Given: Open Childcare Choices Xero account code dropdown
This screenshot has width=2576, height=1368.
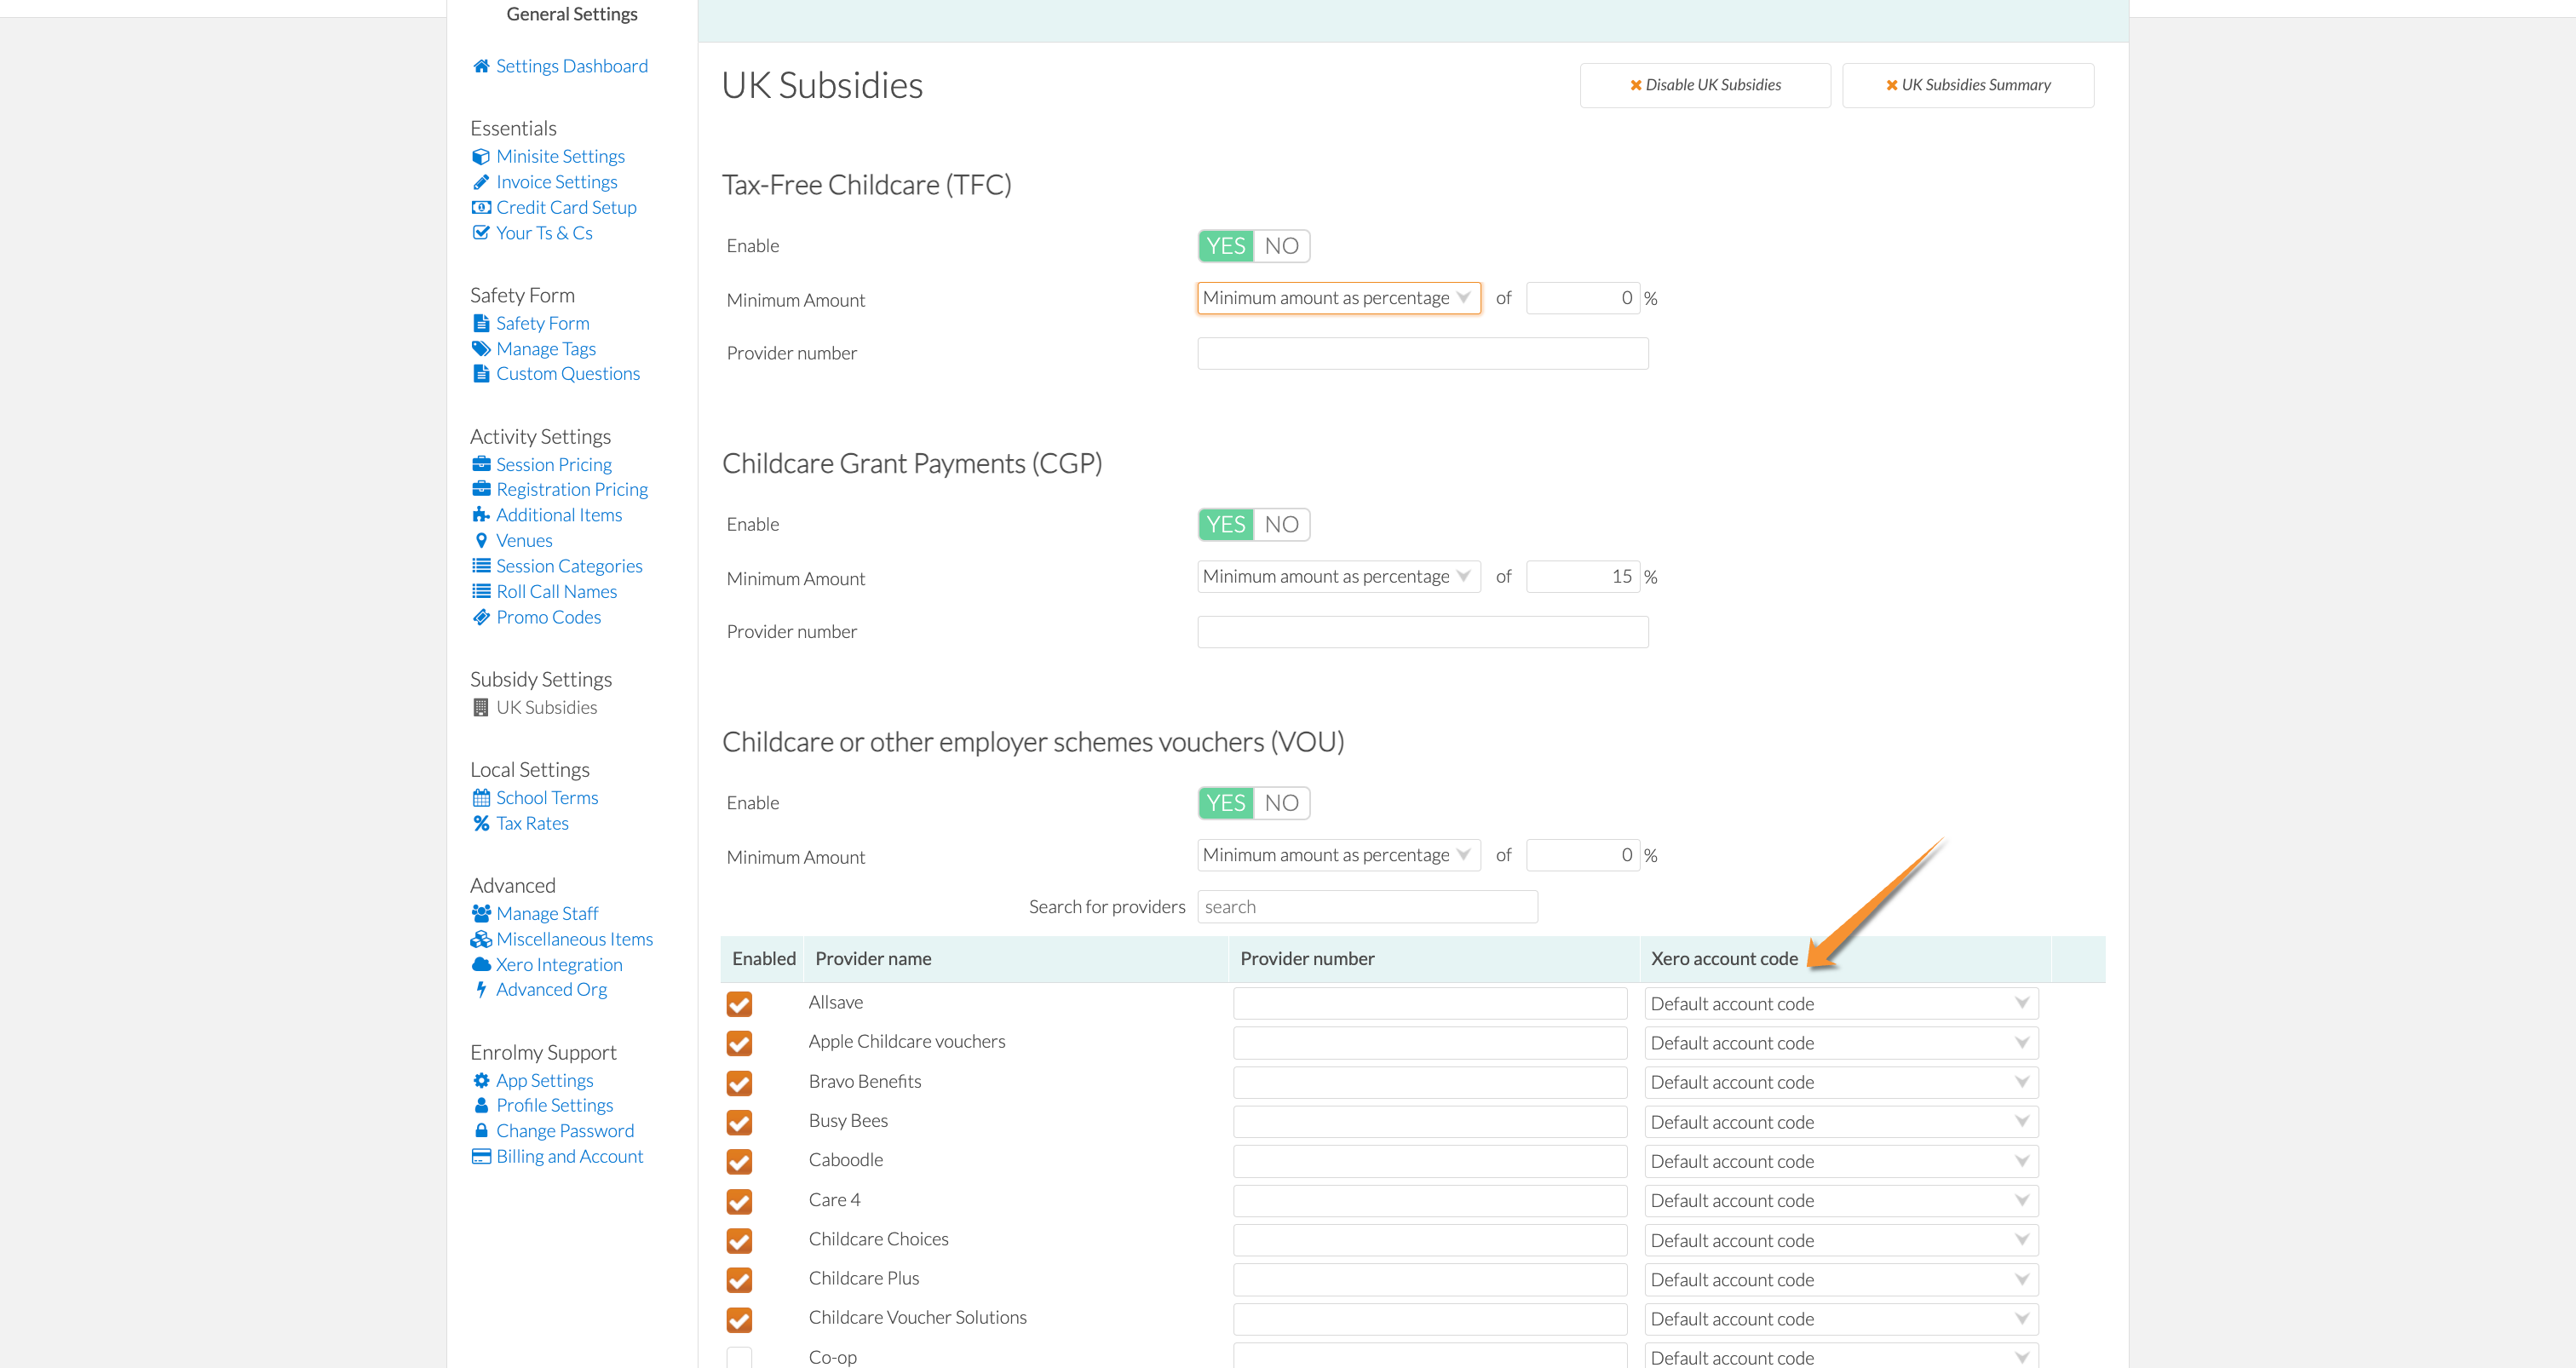Looking at the screenshot, I should tap(1840, 1240).
